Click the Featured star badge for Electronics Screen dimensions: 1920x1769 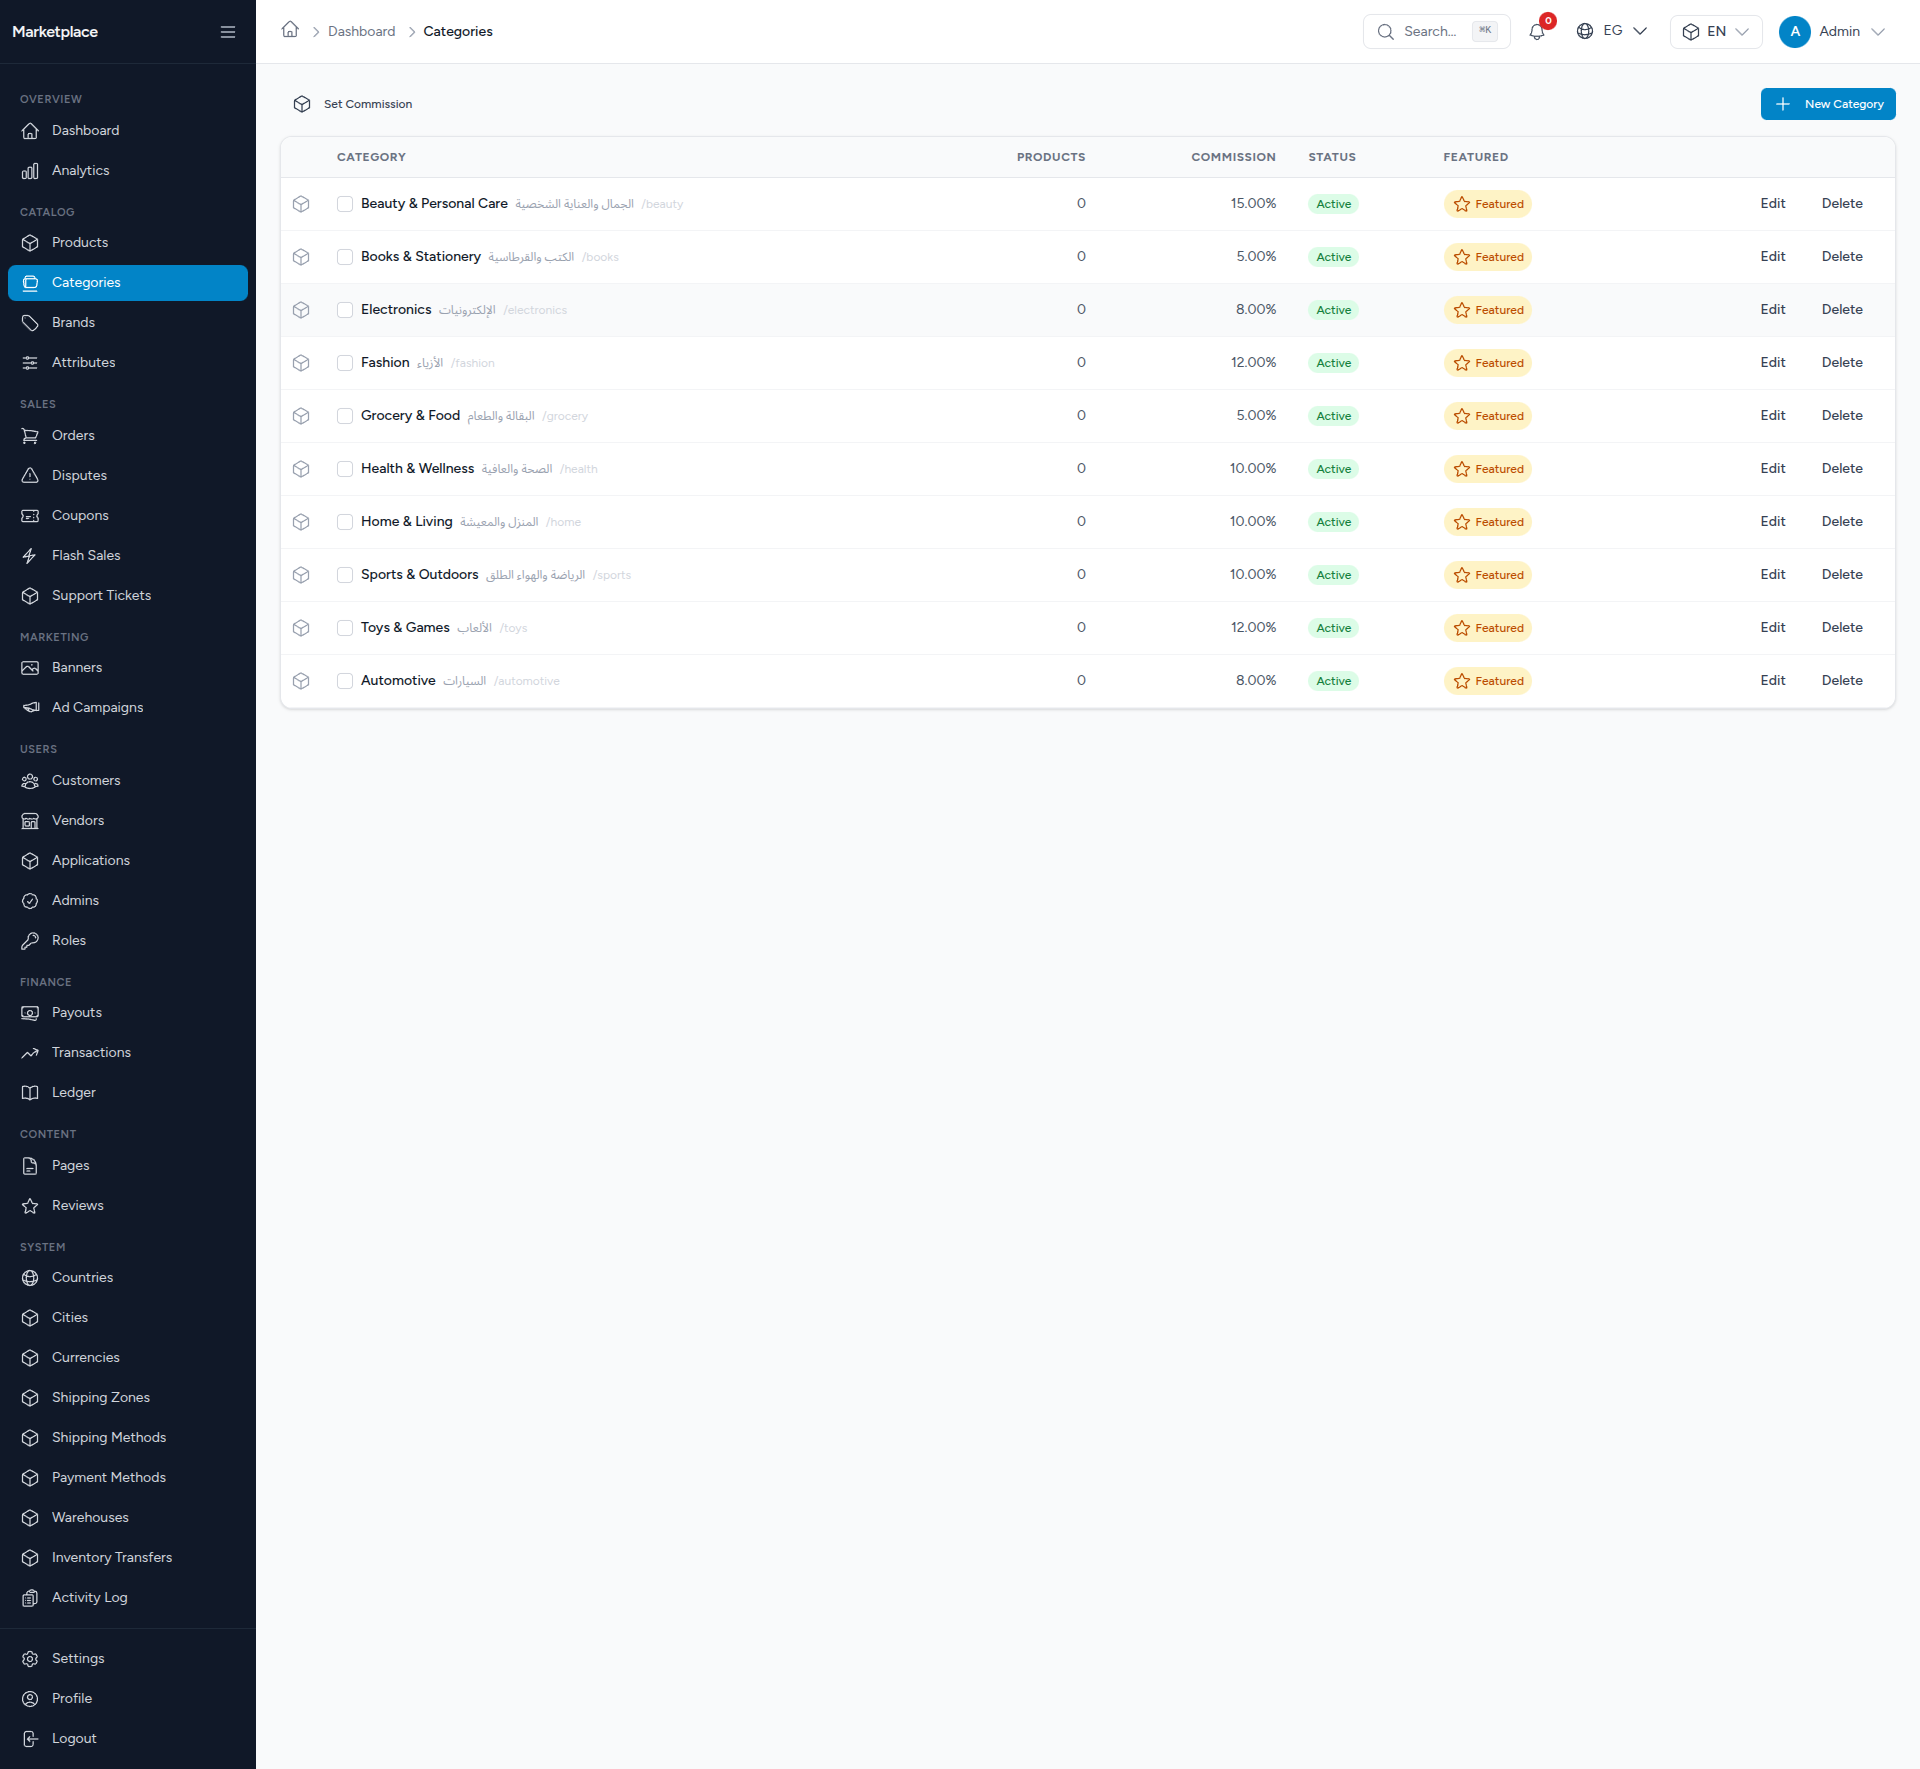tap(1487, 310)
